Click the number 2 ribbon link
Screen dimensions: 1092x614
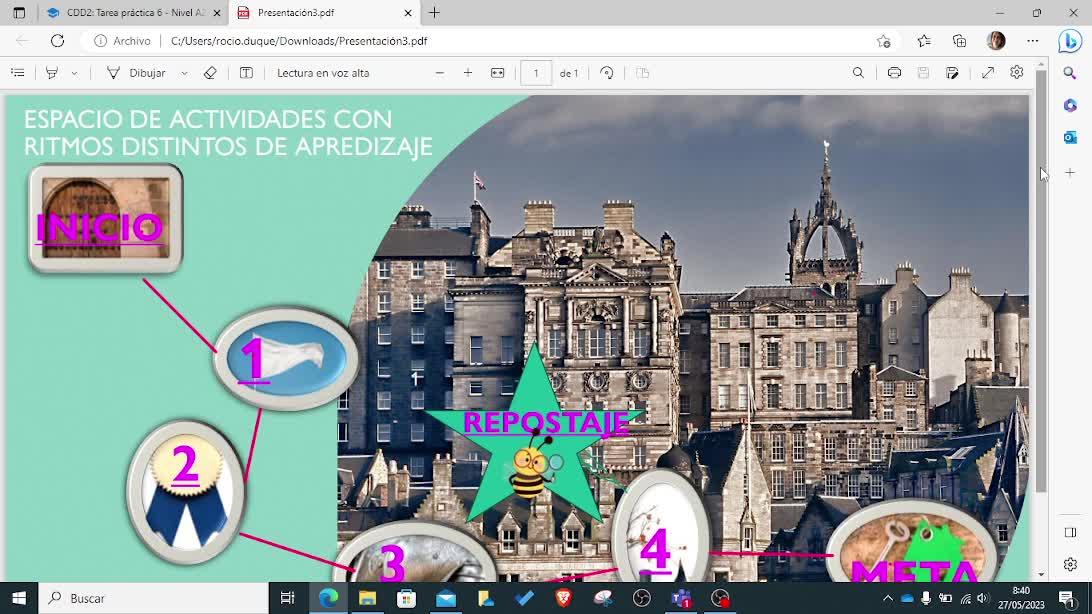pyautogui.click(x=185, y=465)
